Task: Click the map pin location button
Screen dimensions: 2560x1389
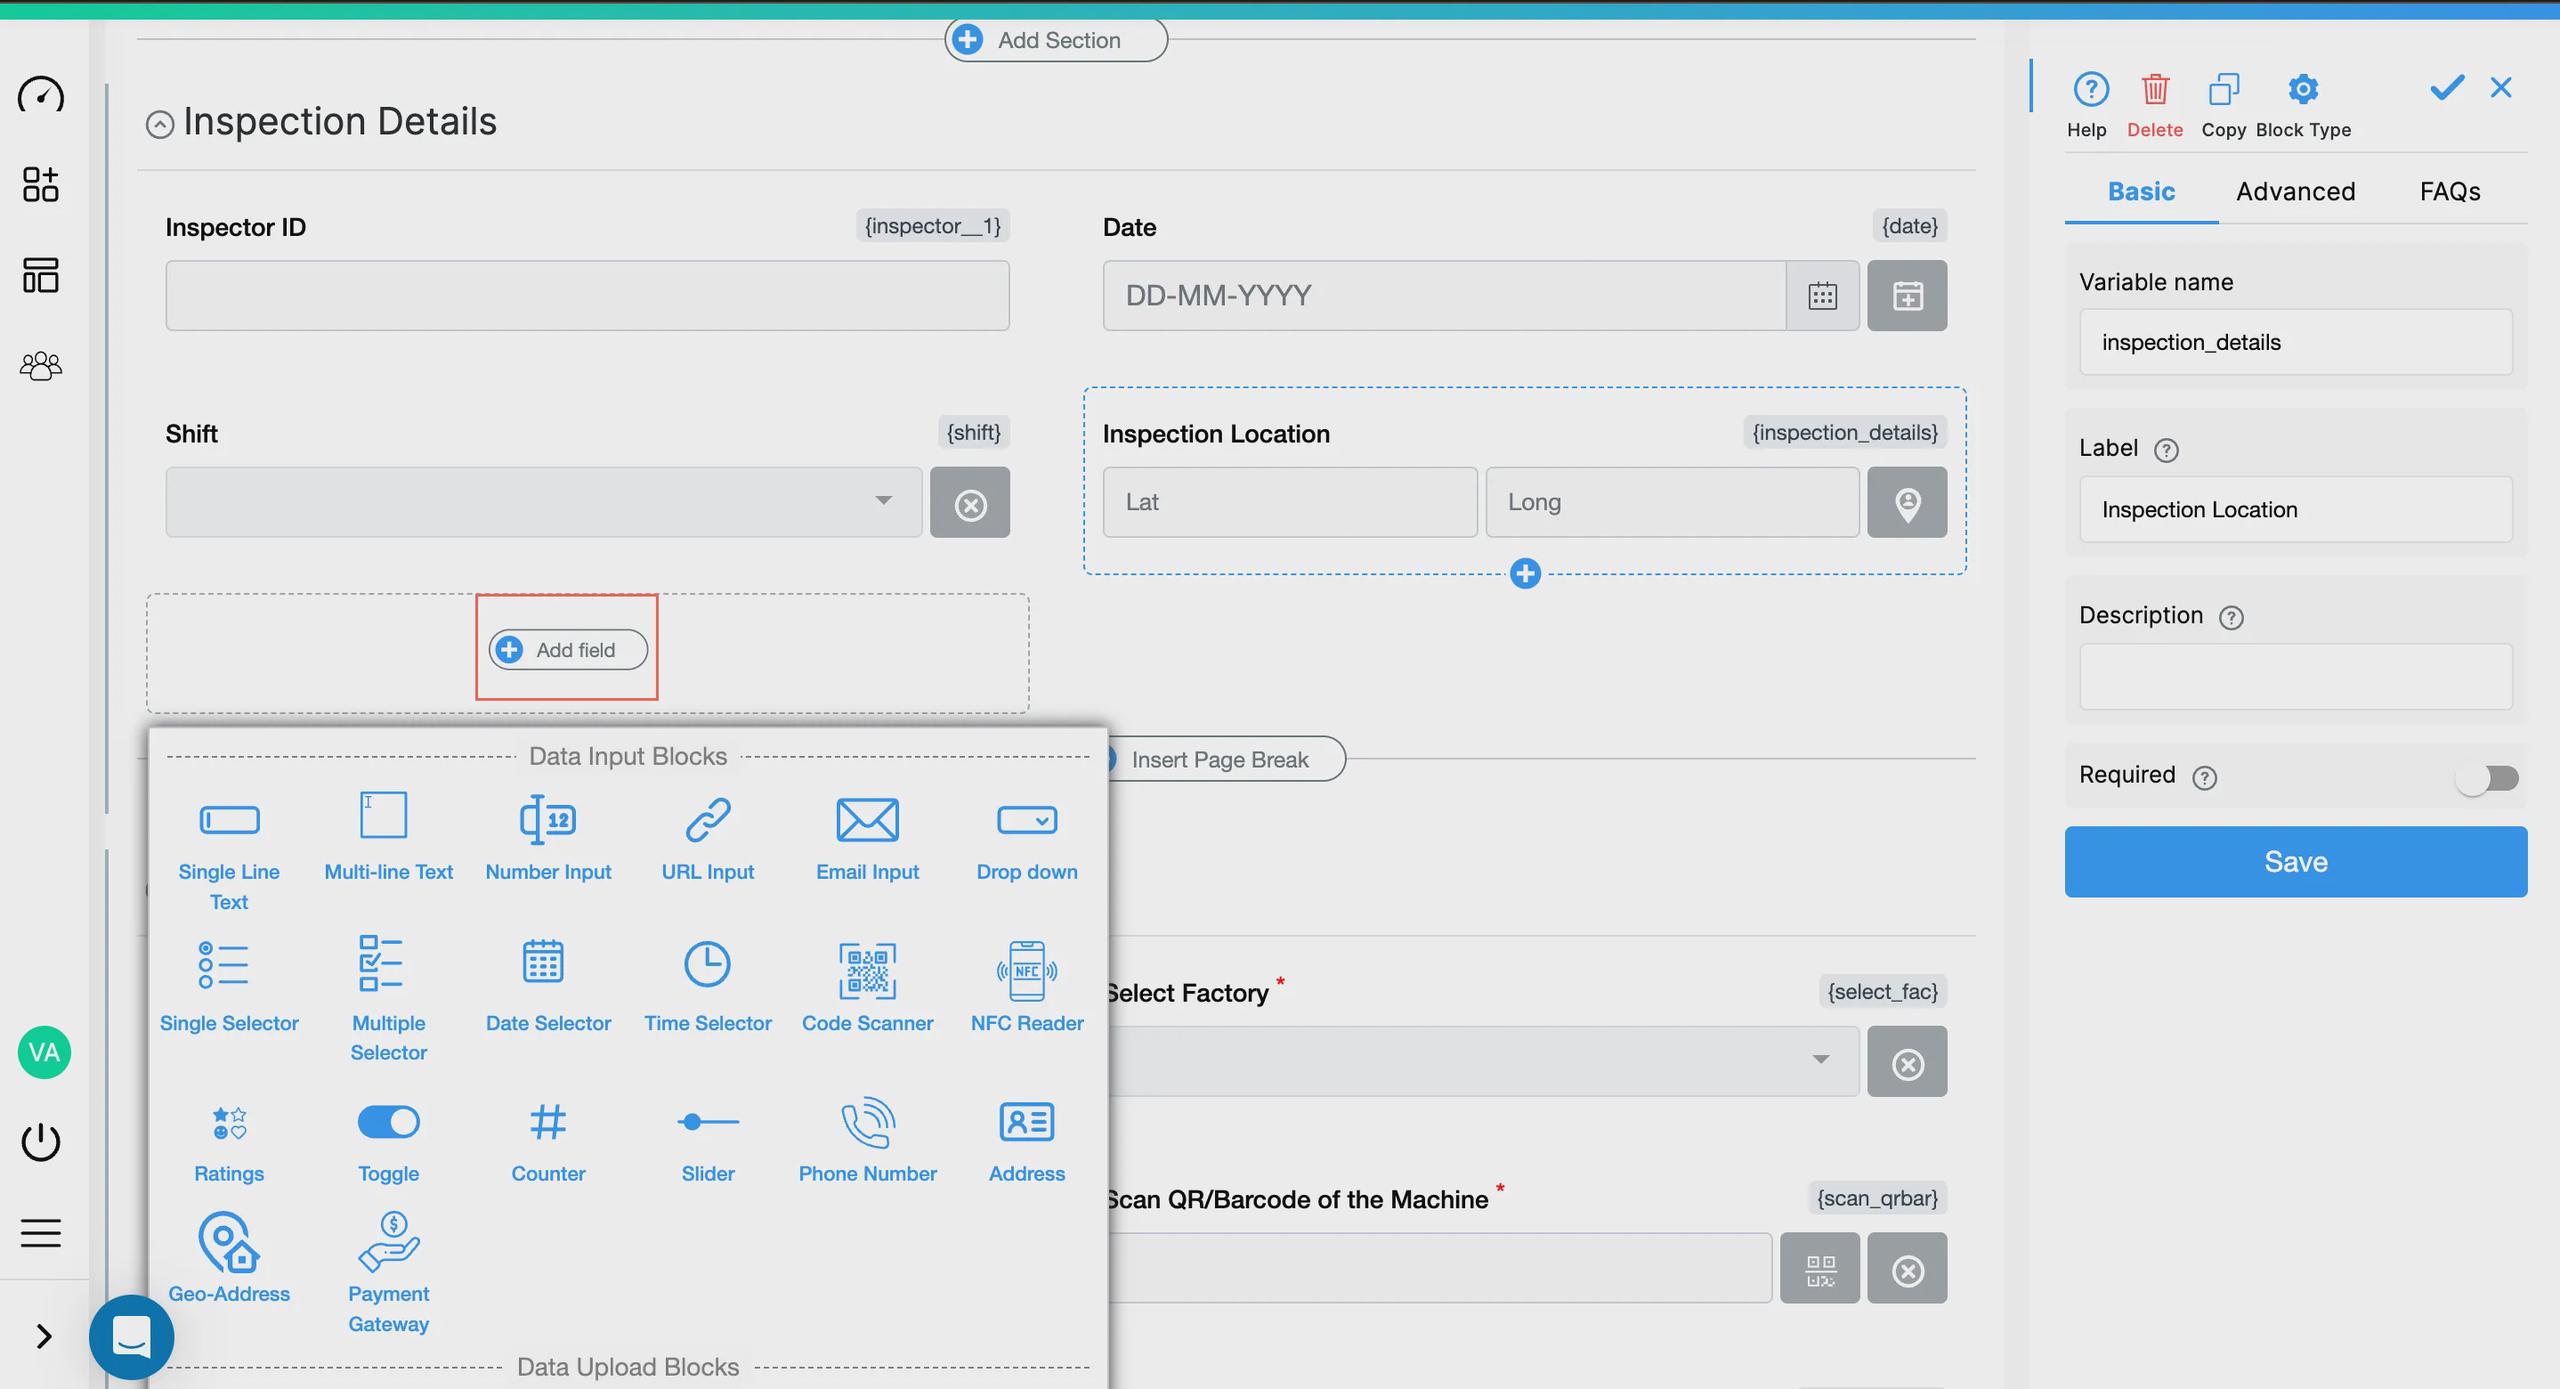Action: pyautogui.click(x=1906, y=503)
